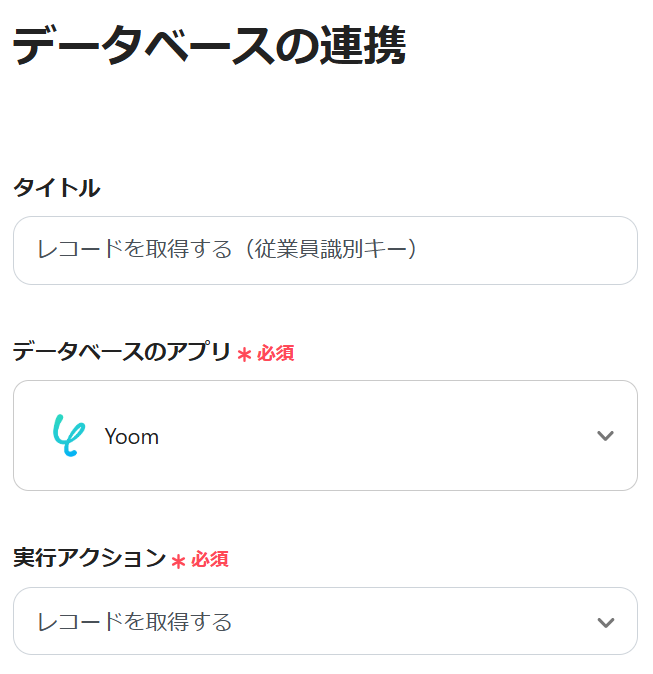Click the 必須 tag beside 実行アクション
The image size is (653, 674).
210,560
